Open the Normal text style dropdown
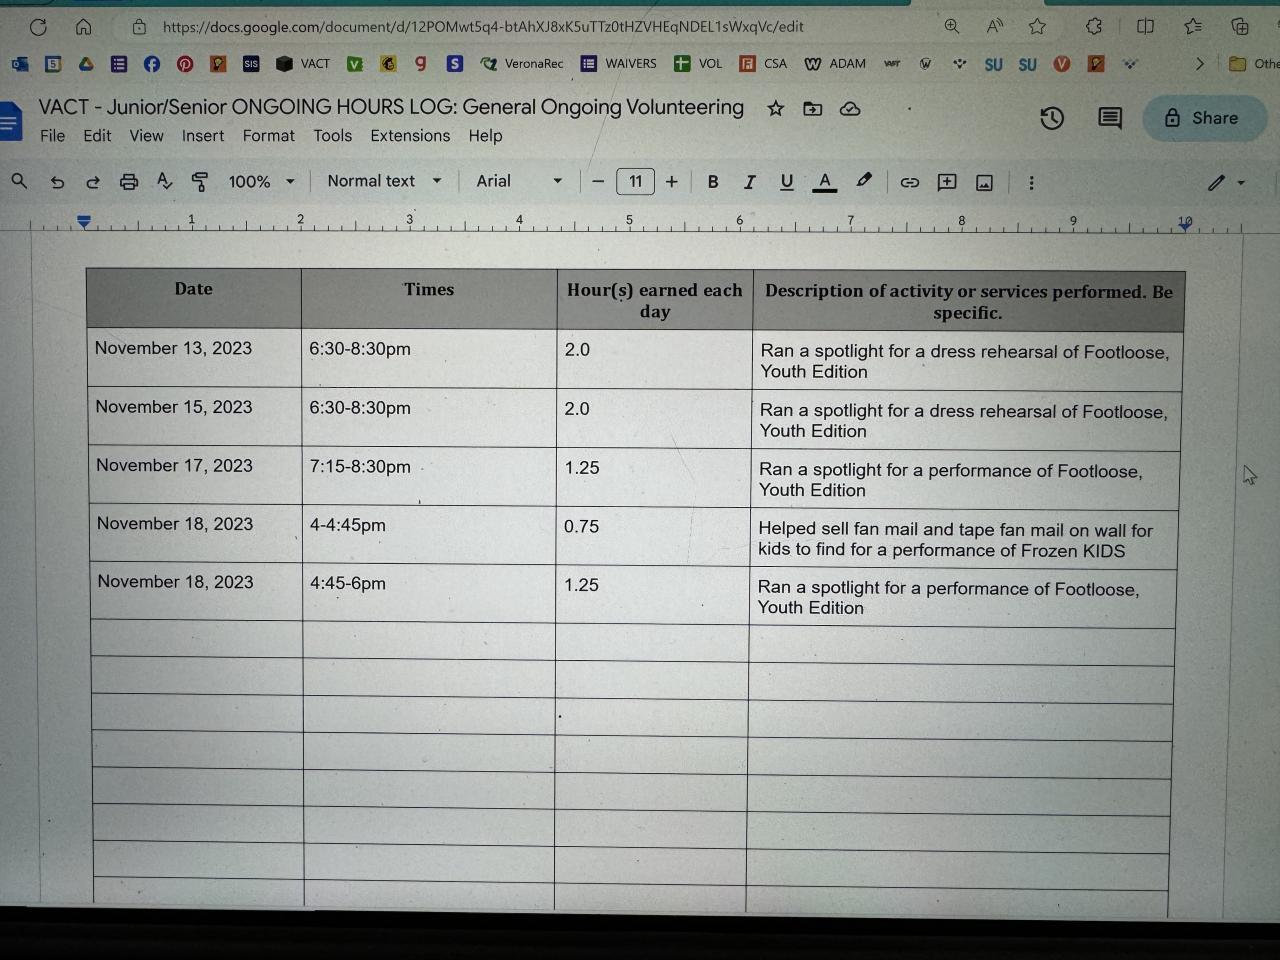Image resolution: width=1280 pixels, height=960 pixels. pos(384,181)
